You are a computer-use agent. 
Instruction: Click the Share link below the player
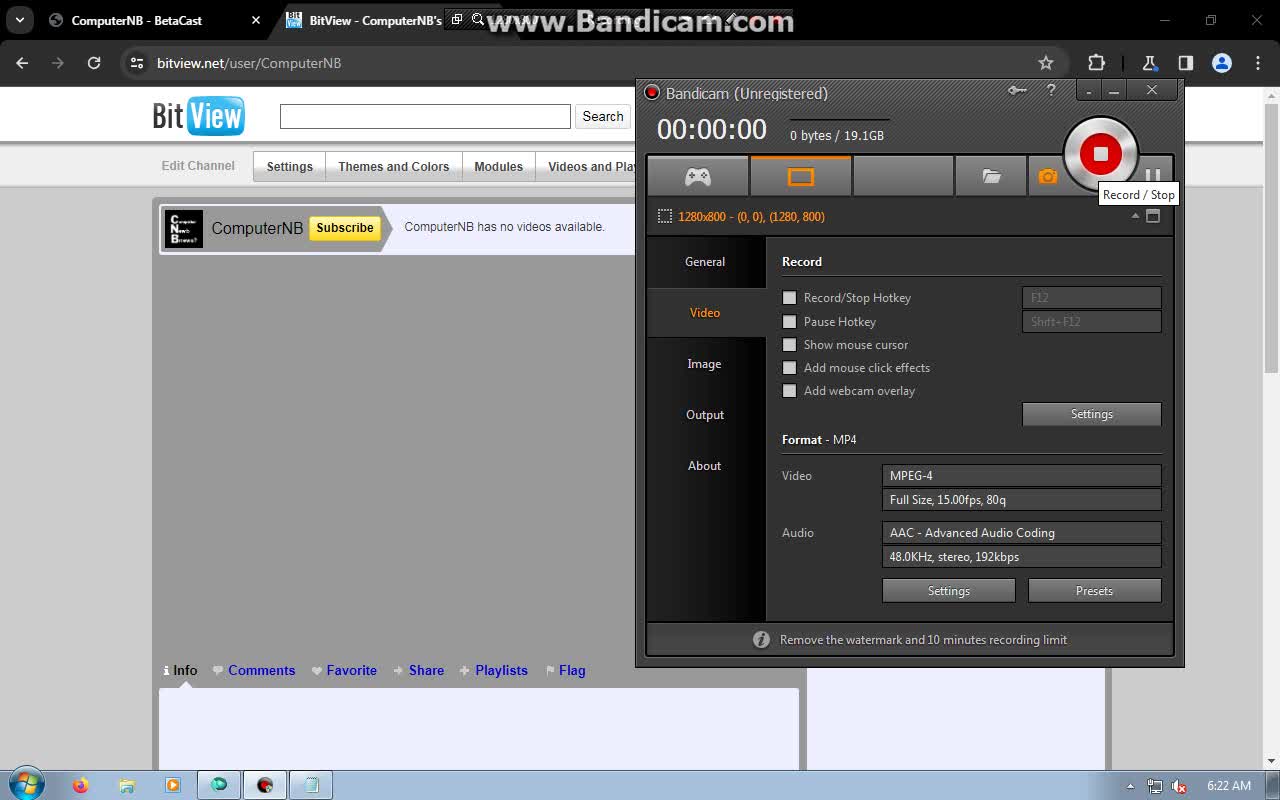tap(419, 671)
